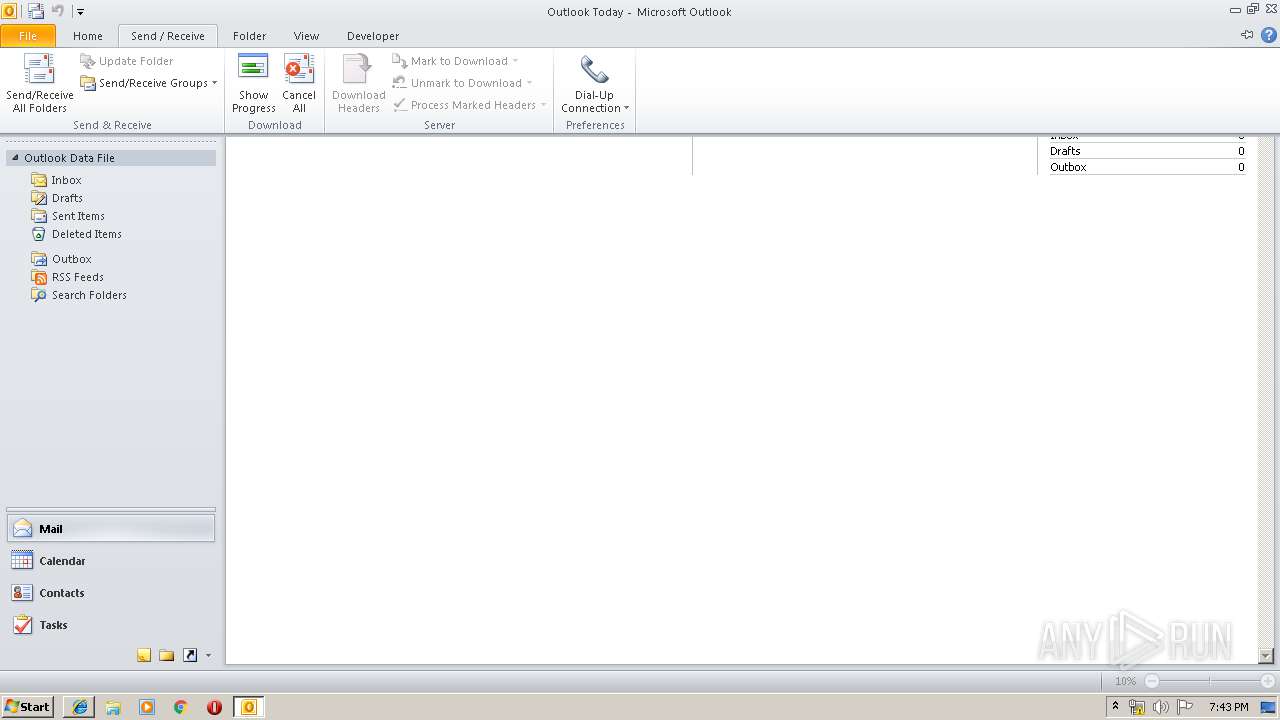Switch to the Folder tab
The width and height of the screenshot is (1280, 720).
click(x=250, y=36)
